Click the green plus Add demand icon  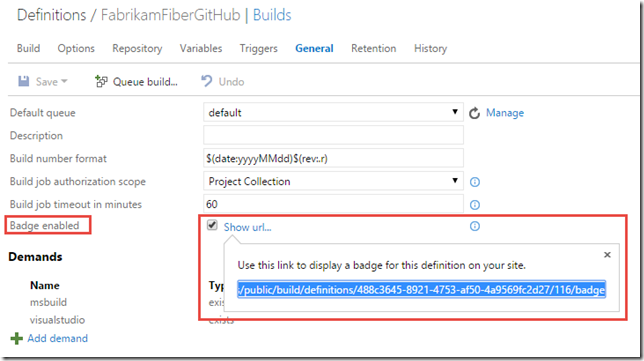point(16,338)
